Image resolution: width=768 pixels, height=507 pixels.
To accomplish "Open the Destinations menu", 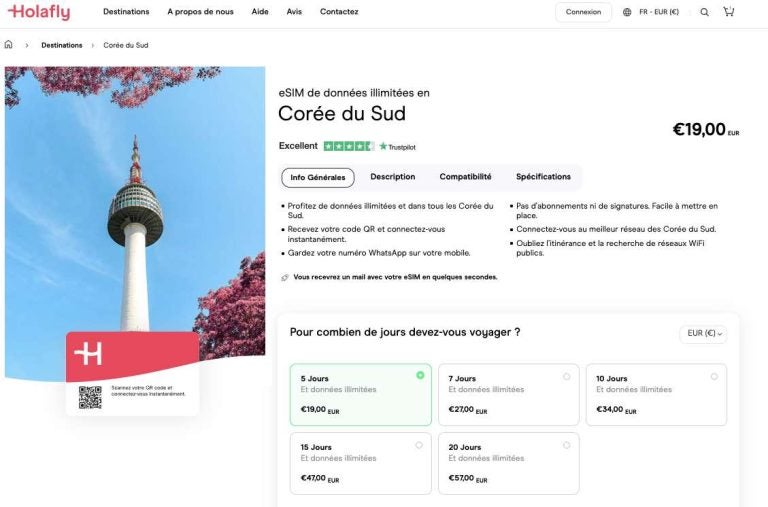I will 126,12.
